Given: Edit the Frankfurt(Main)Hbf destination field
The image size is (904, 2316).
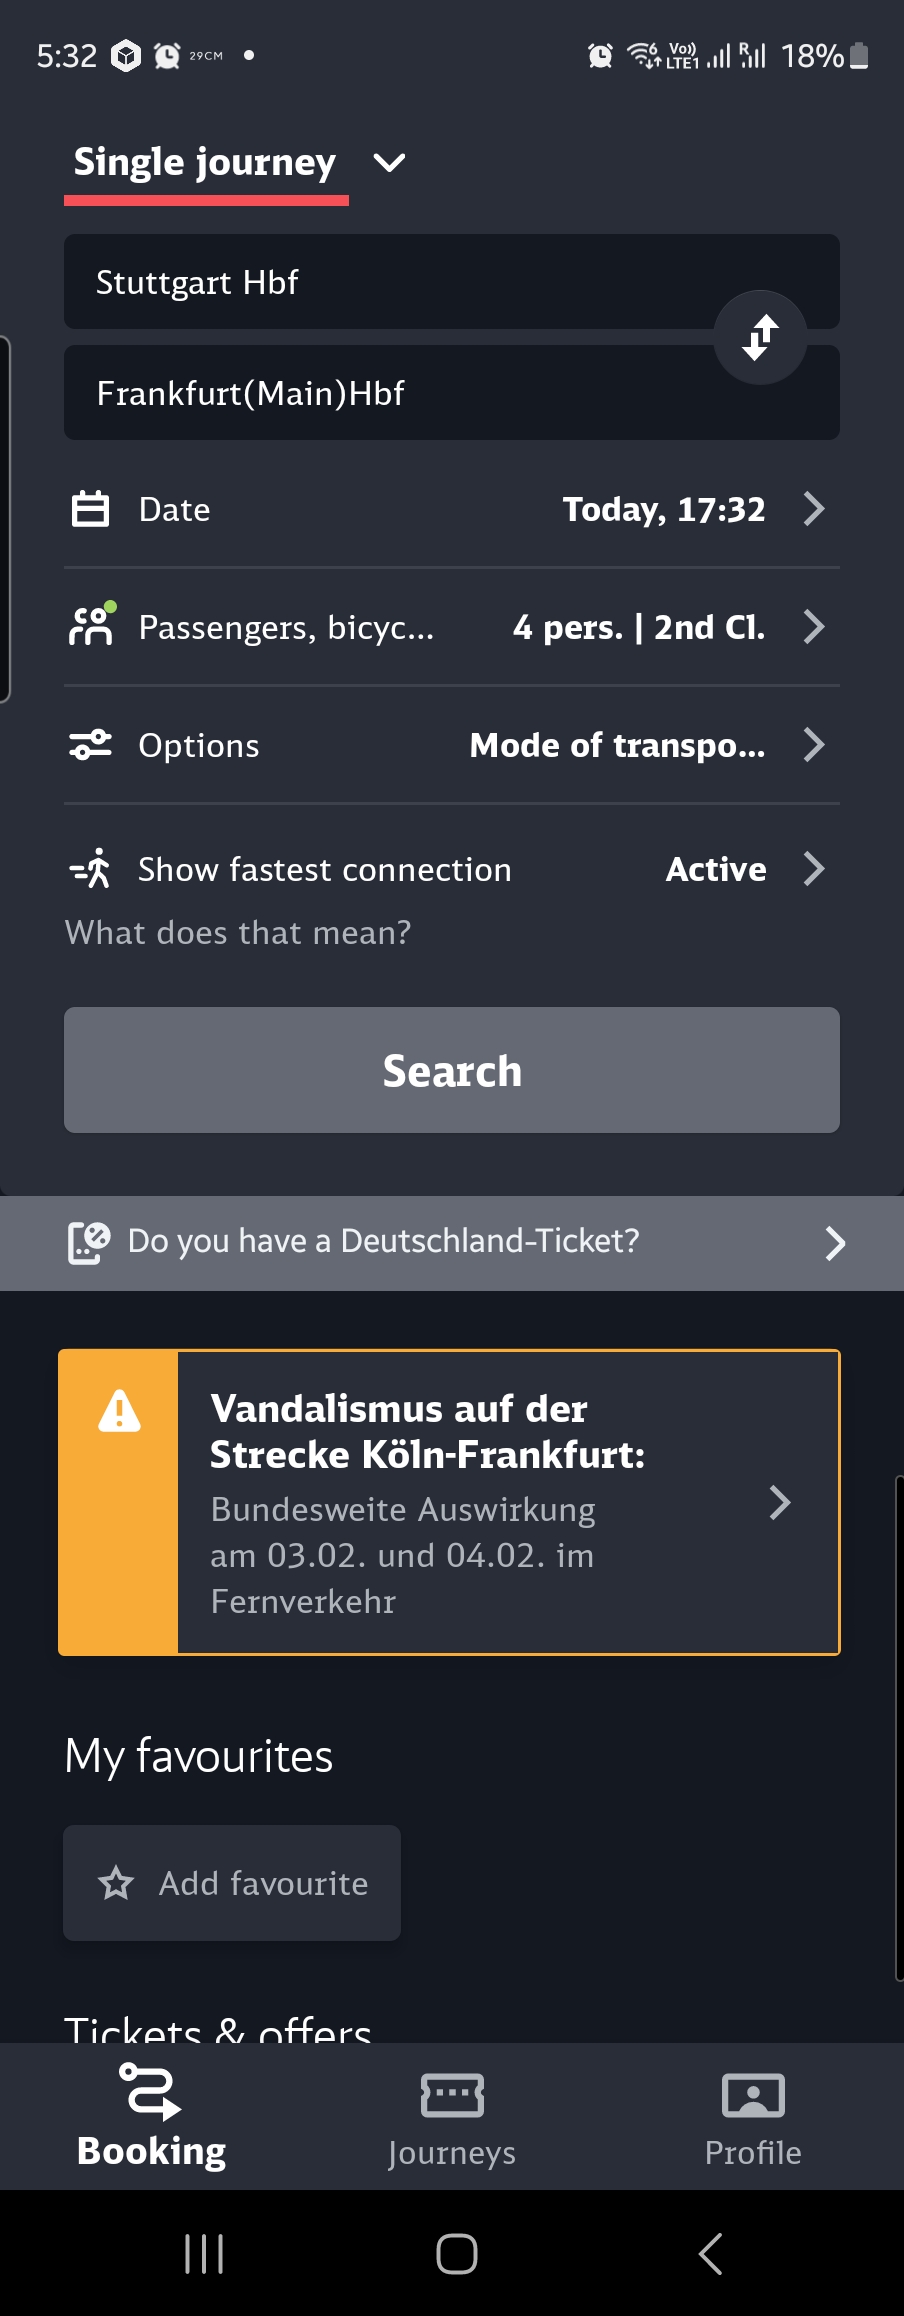Looking at the screenshot, I should click(x=452, y=393).
